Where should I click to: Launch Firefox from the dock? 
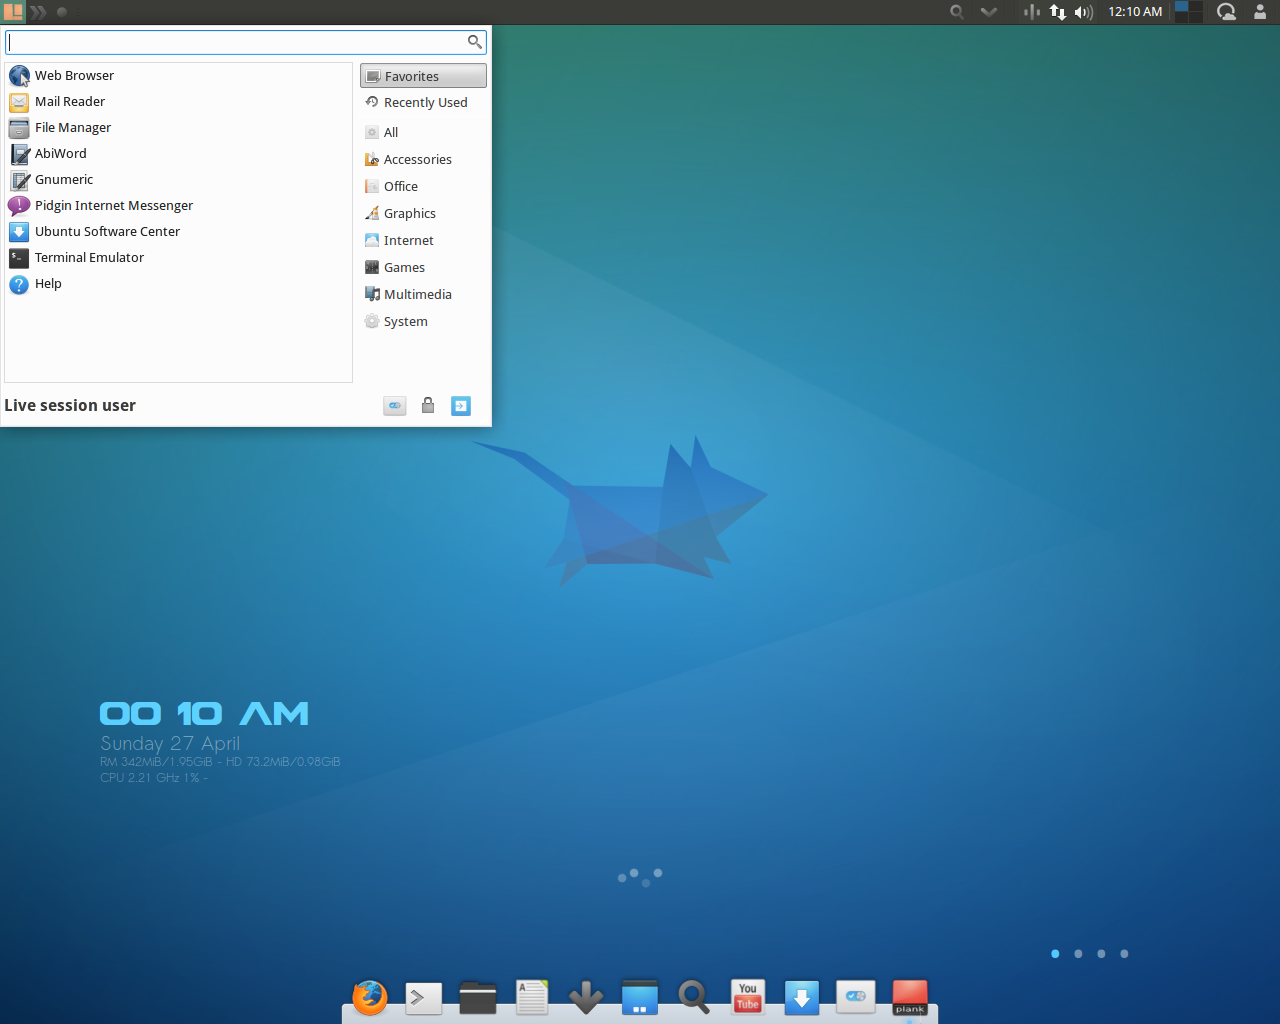[x=370, y=997]
